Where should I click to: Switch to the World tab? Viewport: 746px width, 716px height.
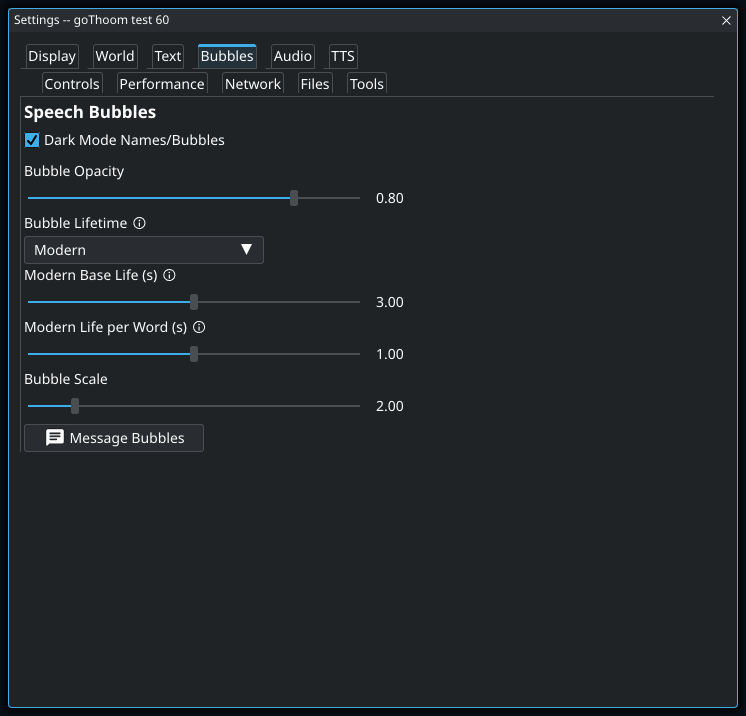[x=115, y=56]
